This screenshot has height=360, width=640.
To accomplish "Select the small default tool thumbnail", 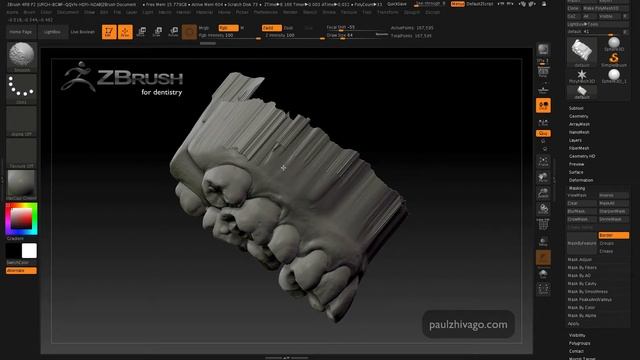I will [x=582, y=92].
